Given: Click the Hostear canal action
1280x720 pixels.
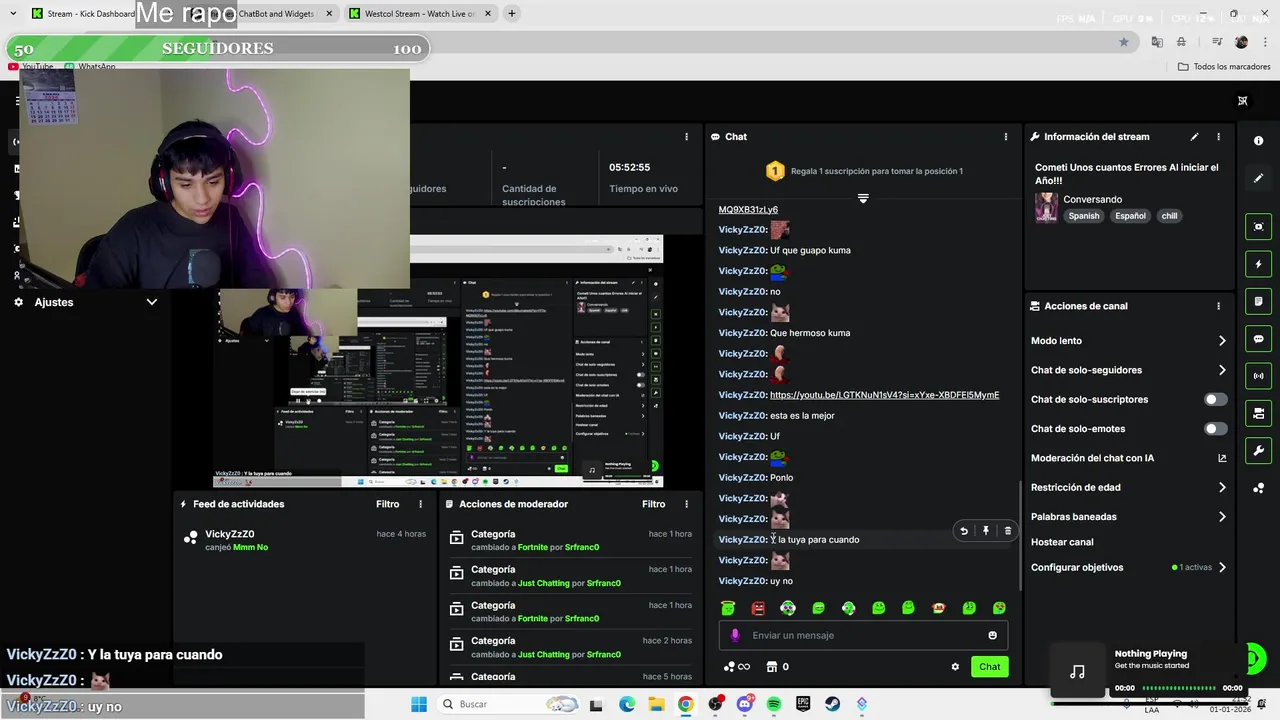Looking at the screenshot, I should pos(1062,542).
